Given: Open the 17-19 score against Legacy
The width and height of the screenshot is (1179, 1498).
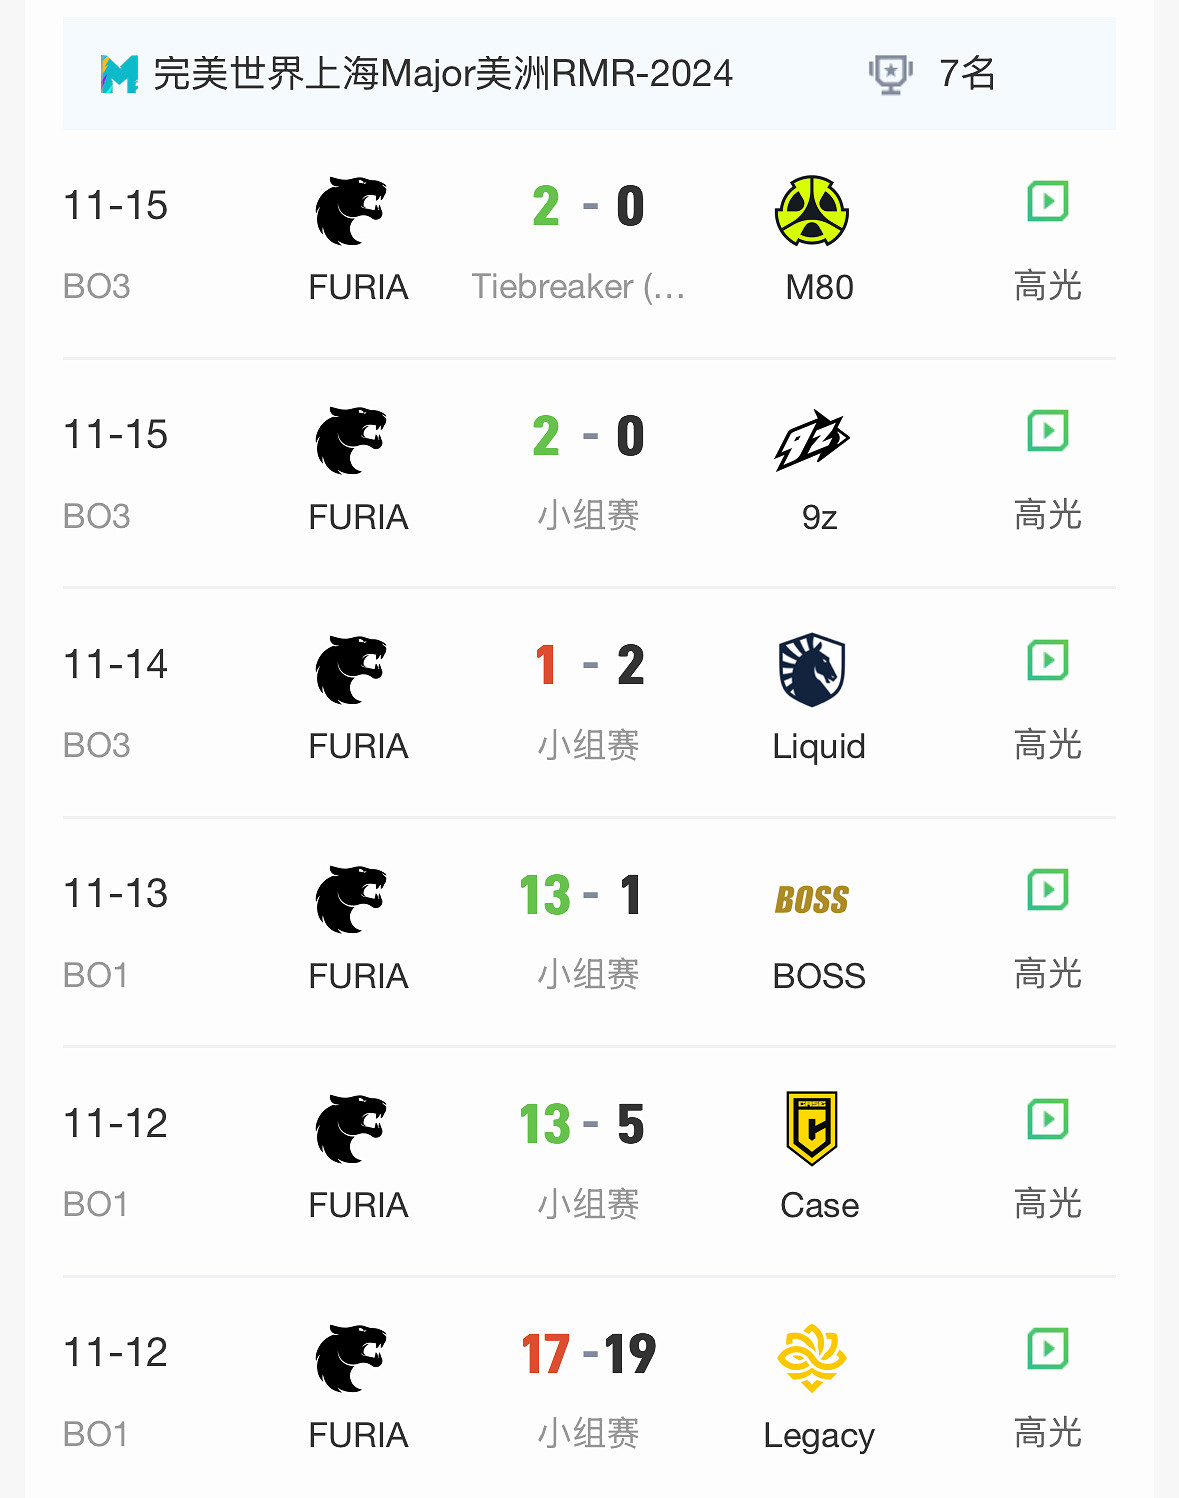Looking at the screenshot, I should point(588,1354).
